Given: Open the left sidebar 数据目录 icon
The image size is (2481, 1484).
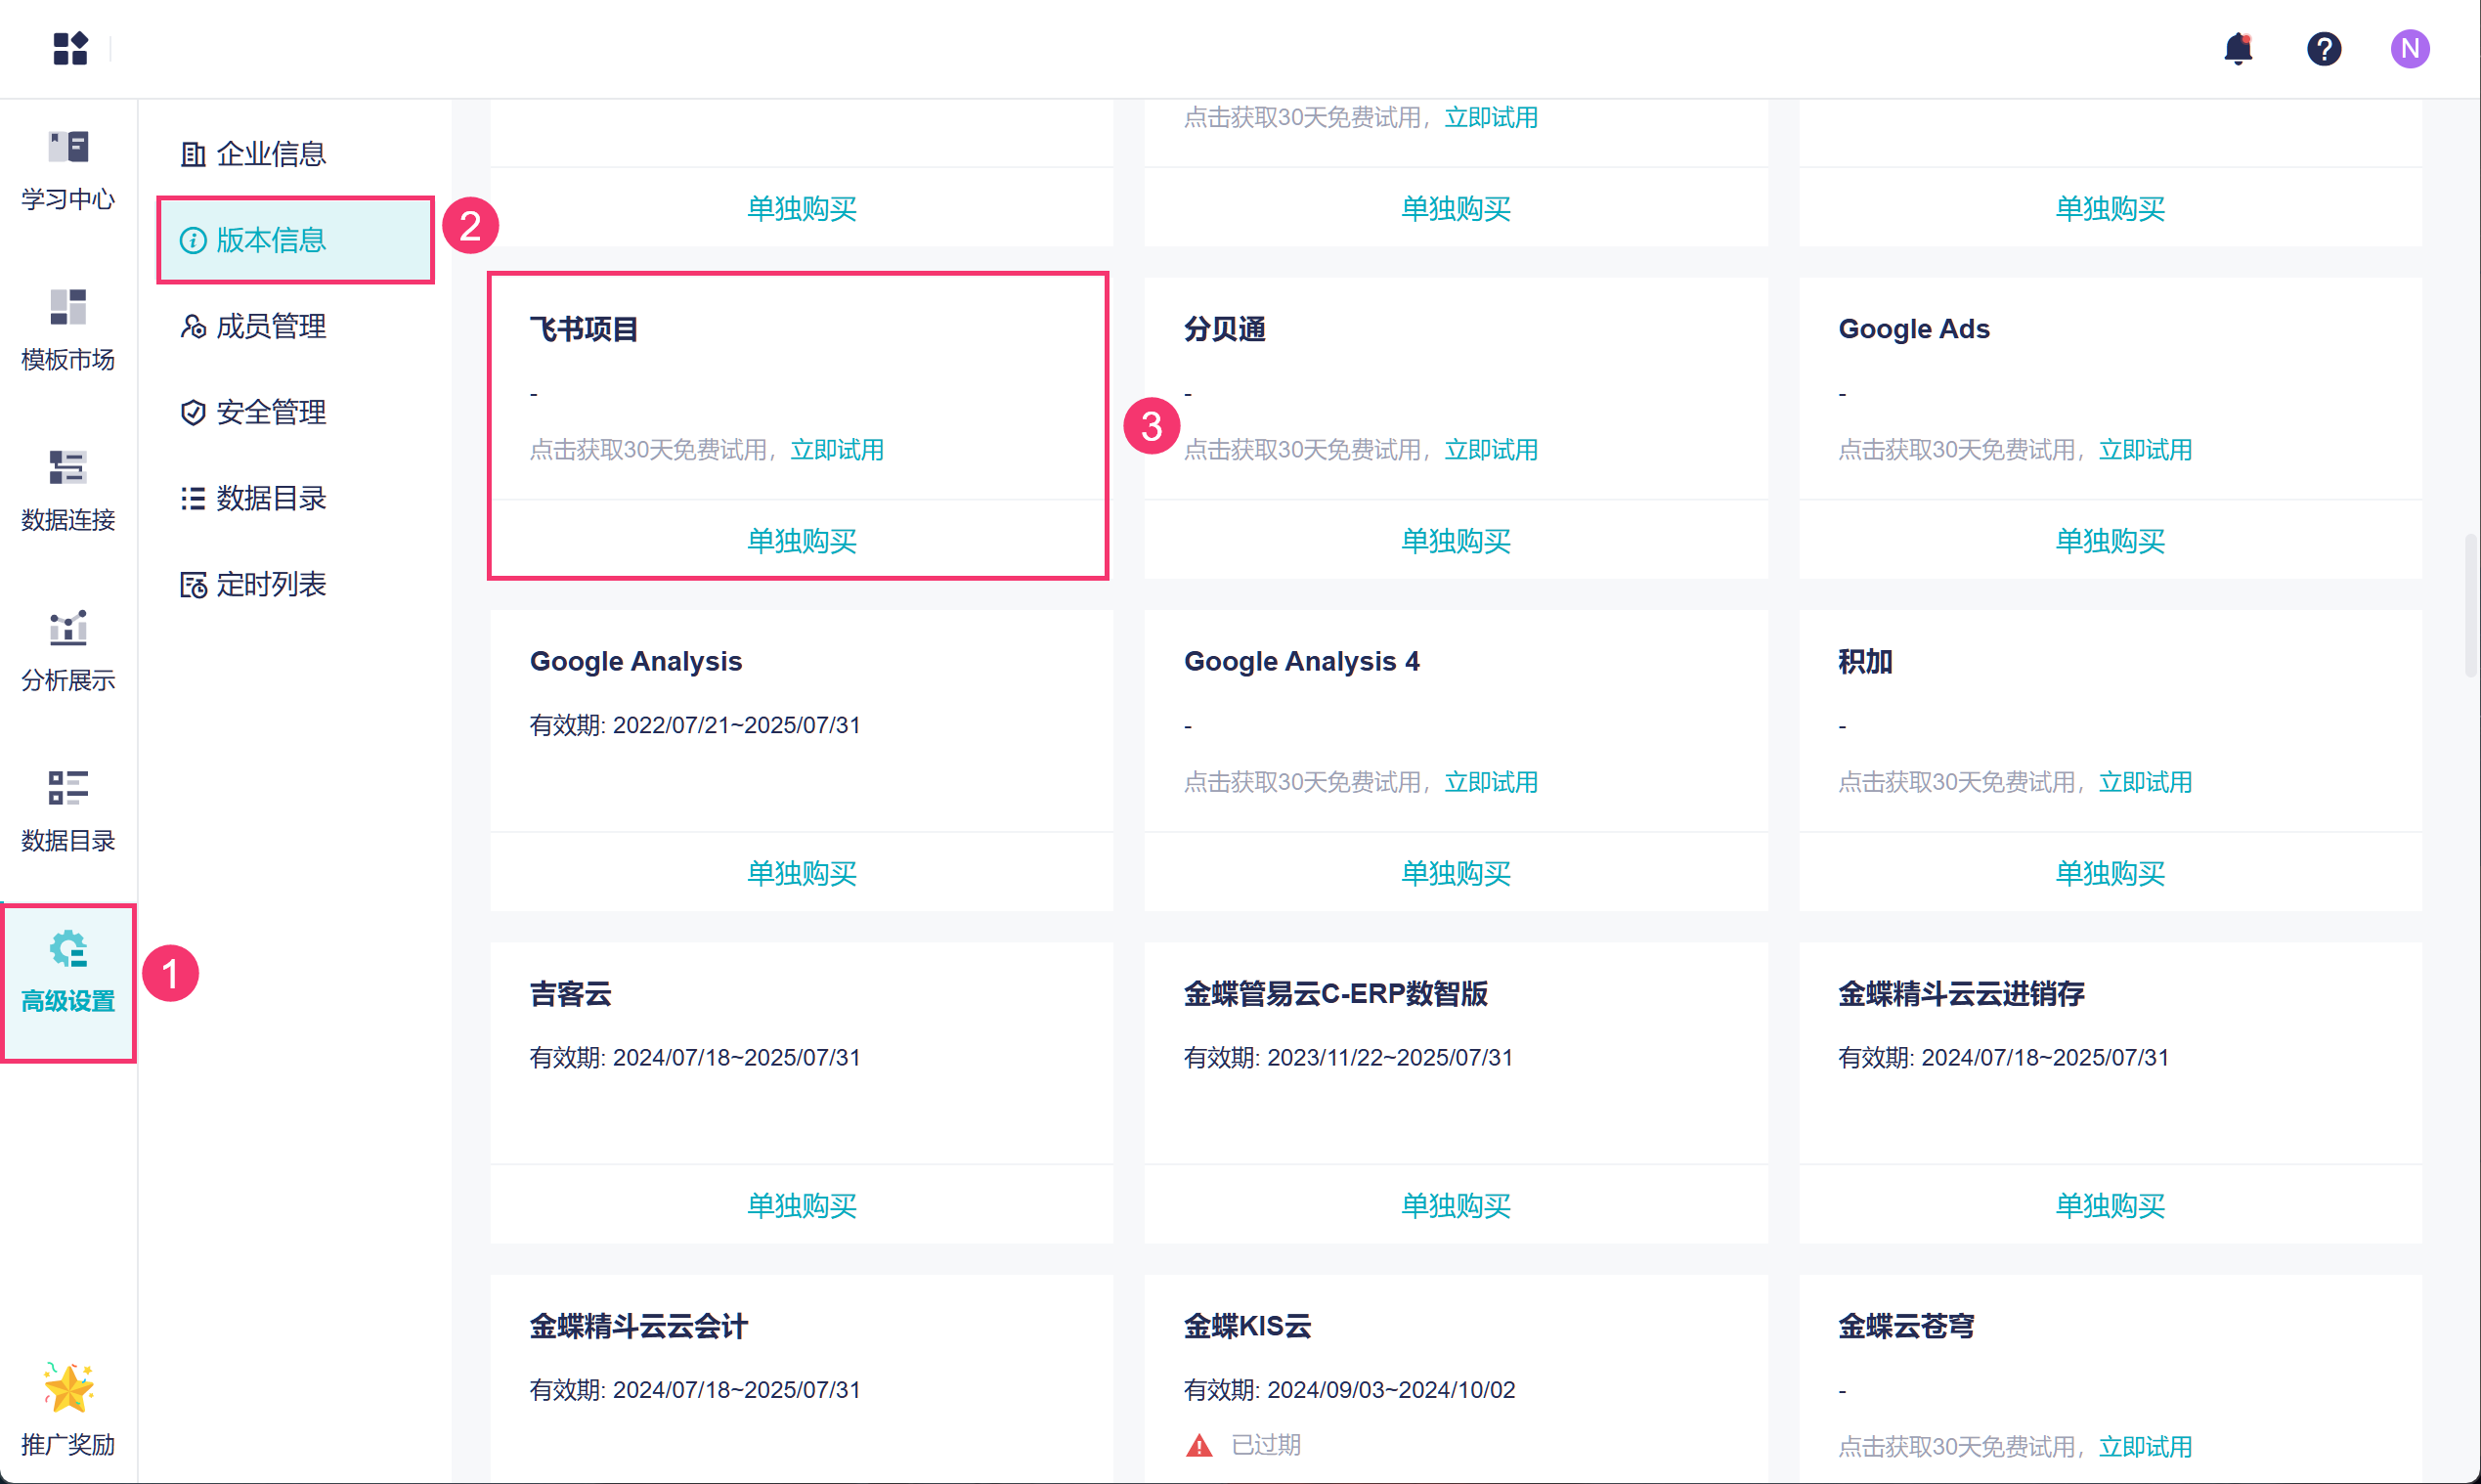Looking at the screenshot, I should tap(68, 788).
